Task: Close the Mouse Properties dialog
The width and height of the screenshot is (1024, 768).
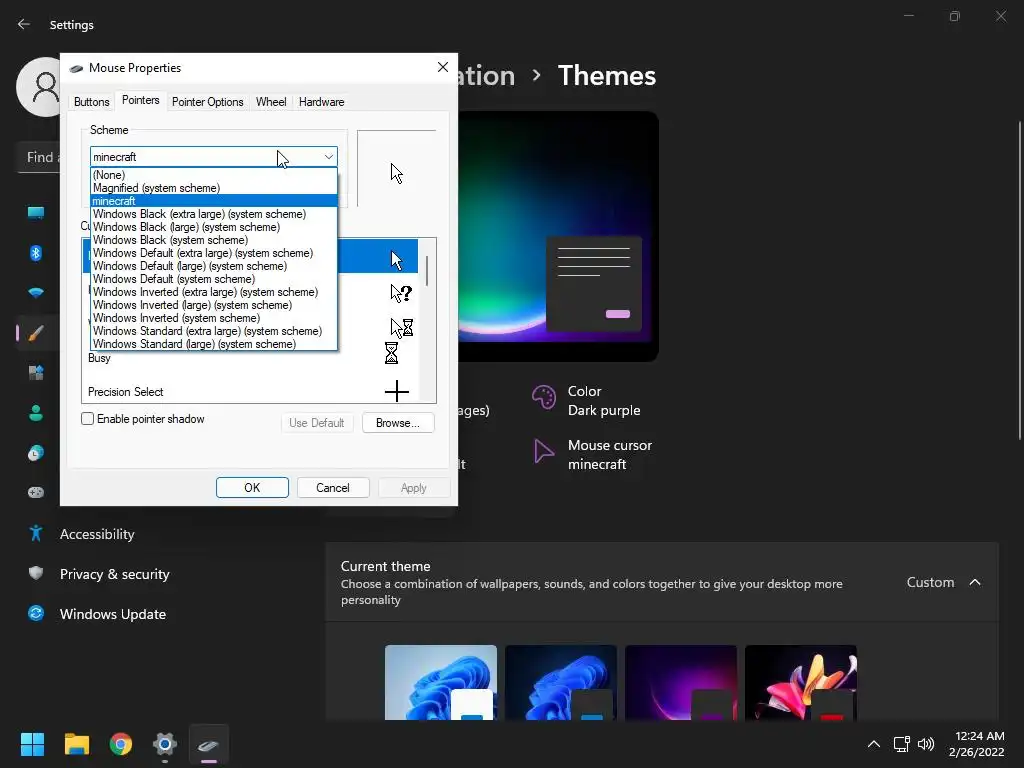Action: 443,67
